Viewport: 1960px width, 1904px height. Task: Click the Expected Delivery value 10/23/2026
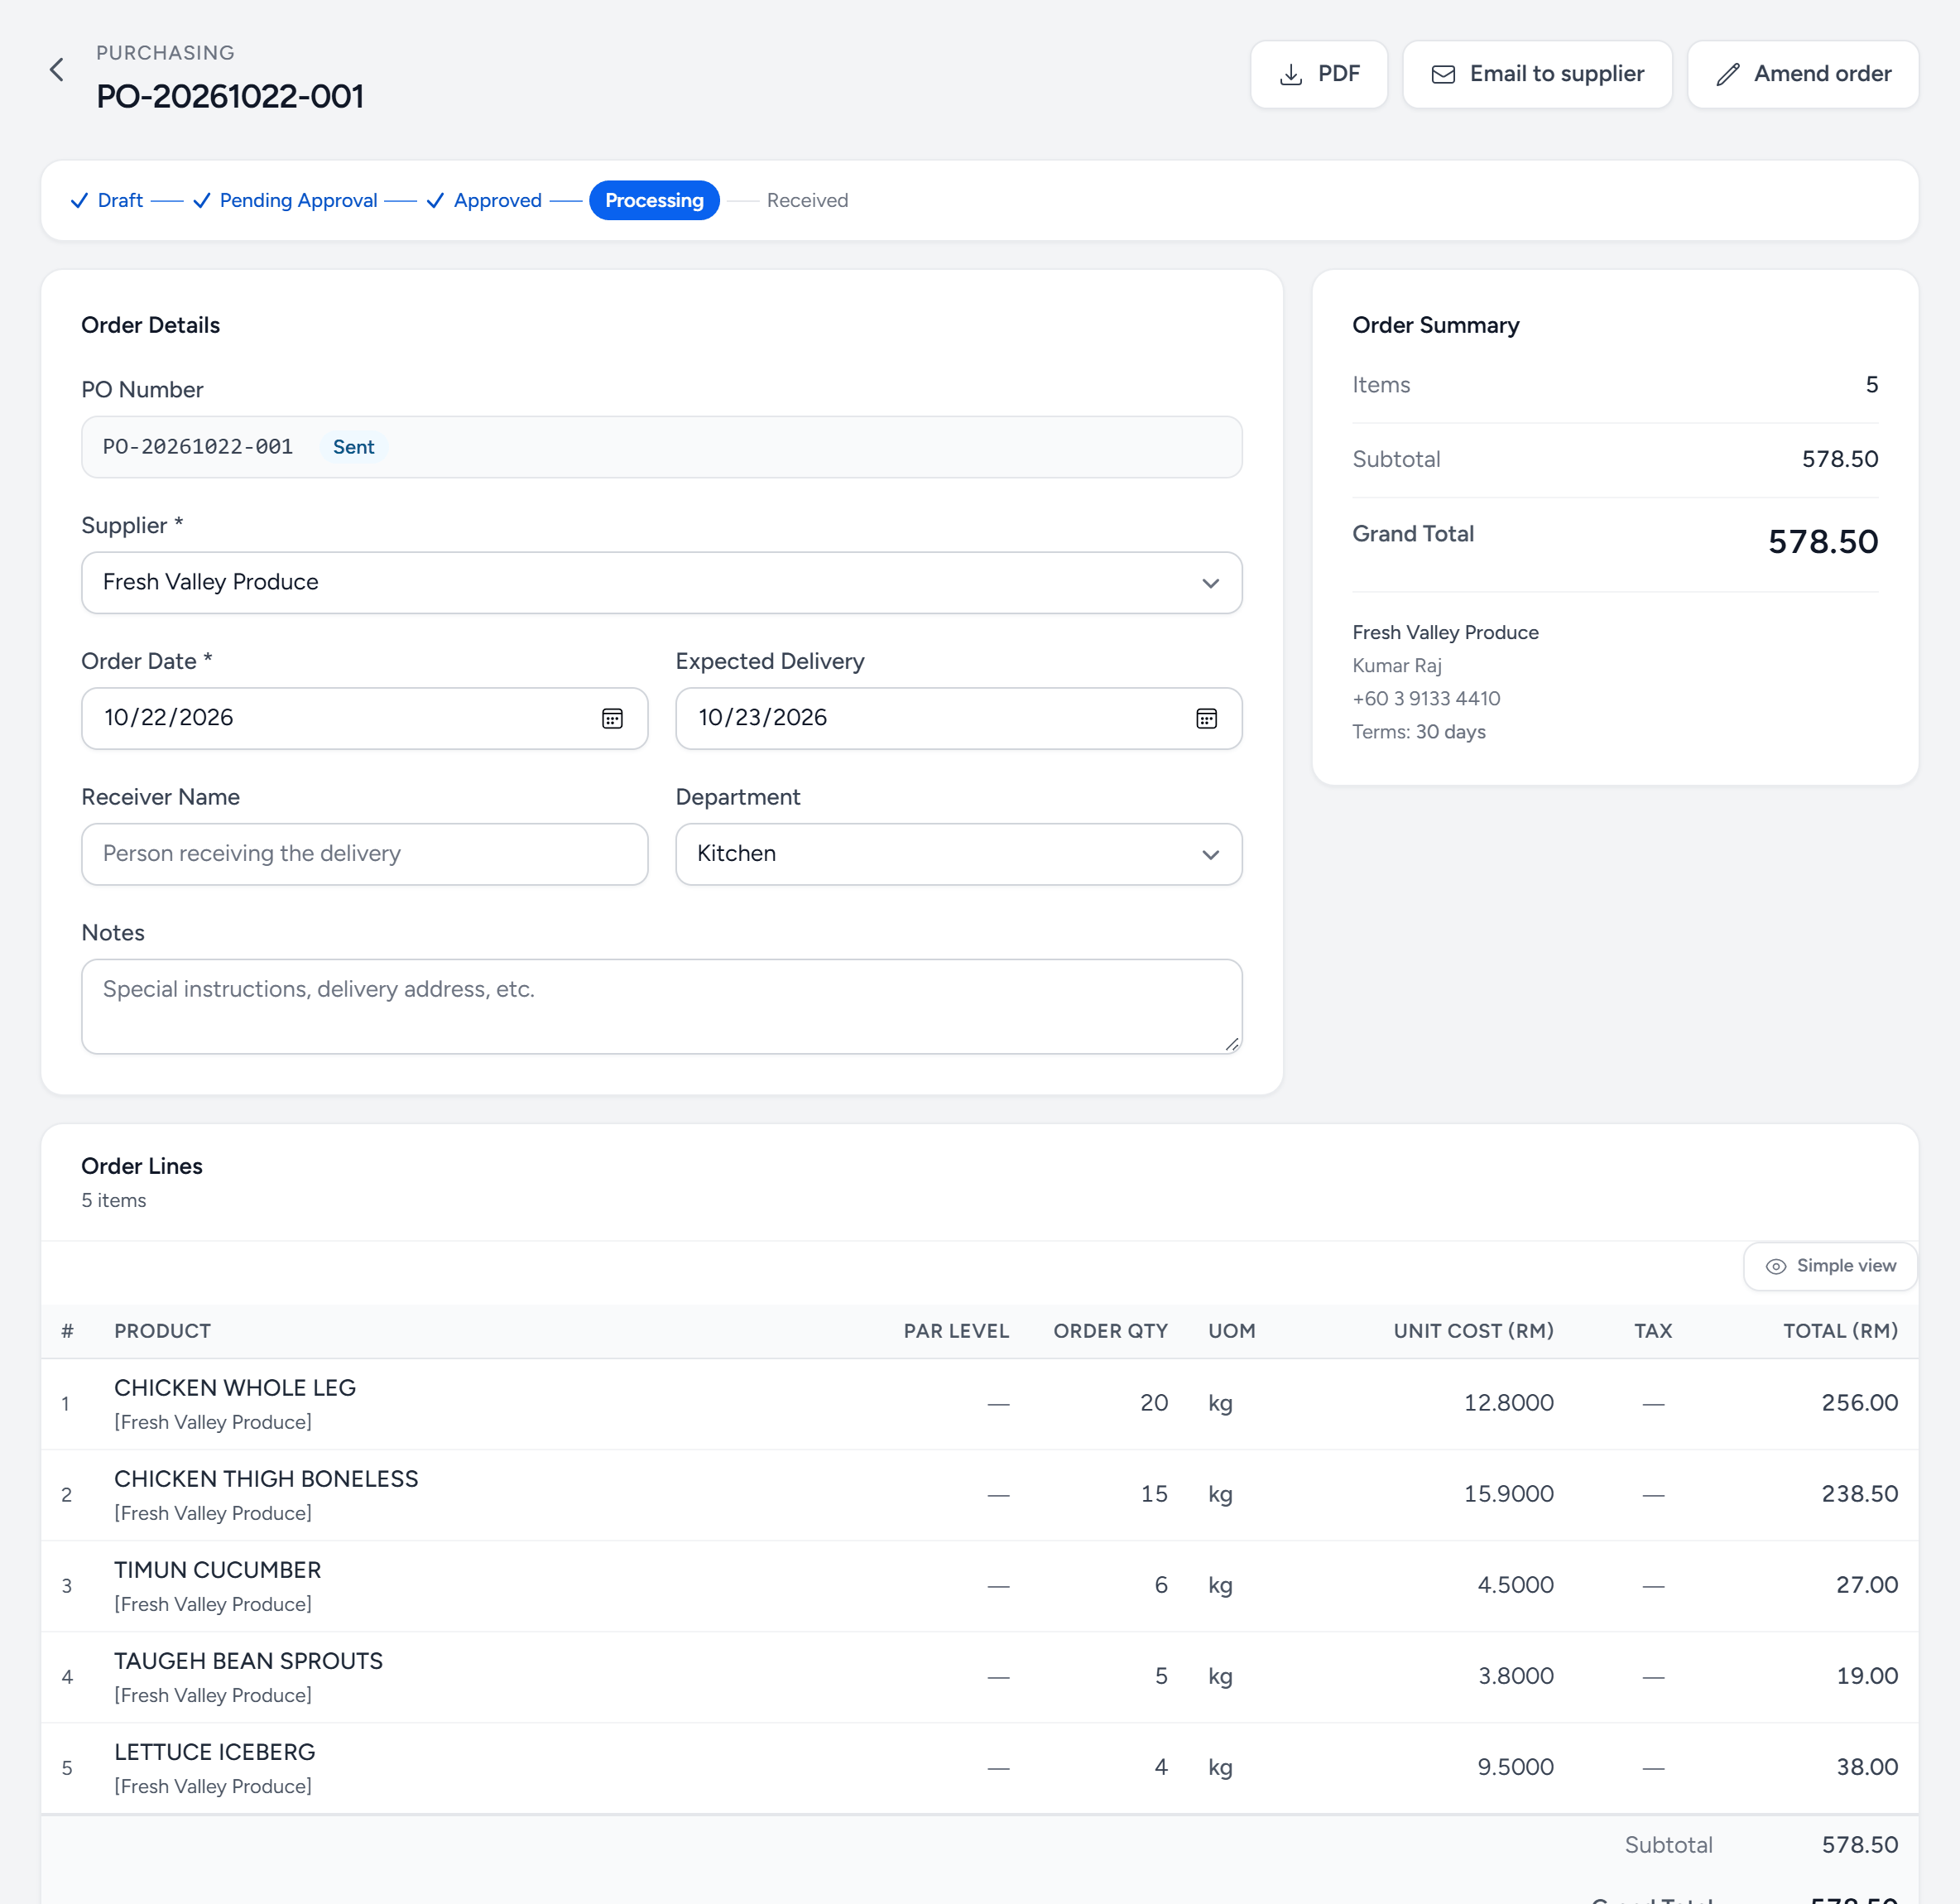tap(763, 718)
